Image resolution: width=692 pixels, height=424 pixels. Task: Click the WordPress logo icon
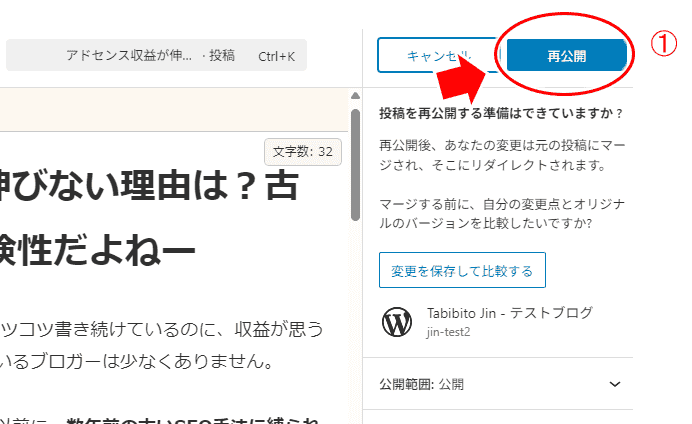(x=397, y=321)
